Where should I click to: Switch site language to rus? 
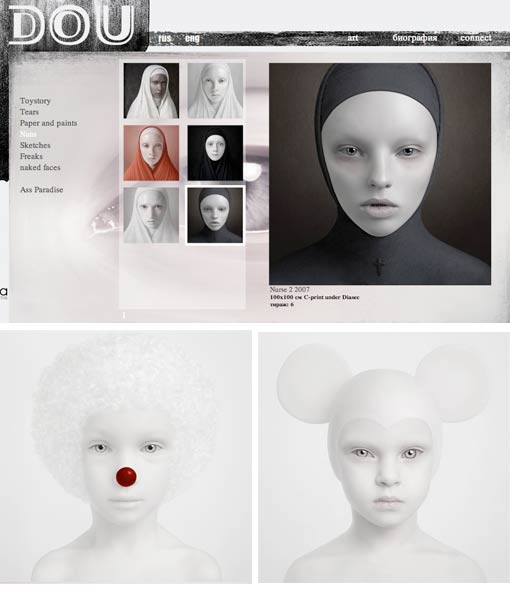click(x=165, y=38)
